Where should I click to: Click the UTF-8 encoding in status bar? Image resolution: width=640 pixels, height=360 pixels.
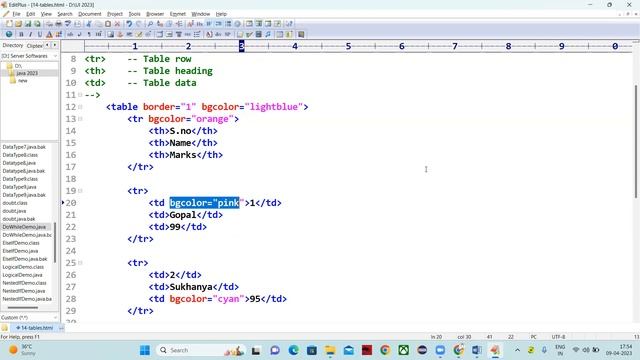[x=559, y=337]
